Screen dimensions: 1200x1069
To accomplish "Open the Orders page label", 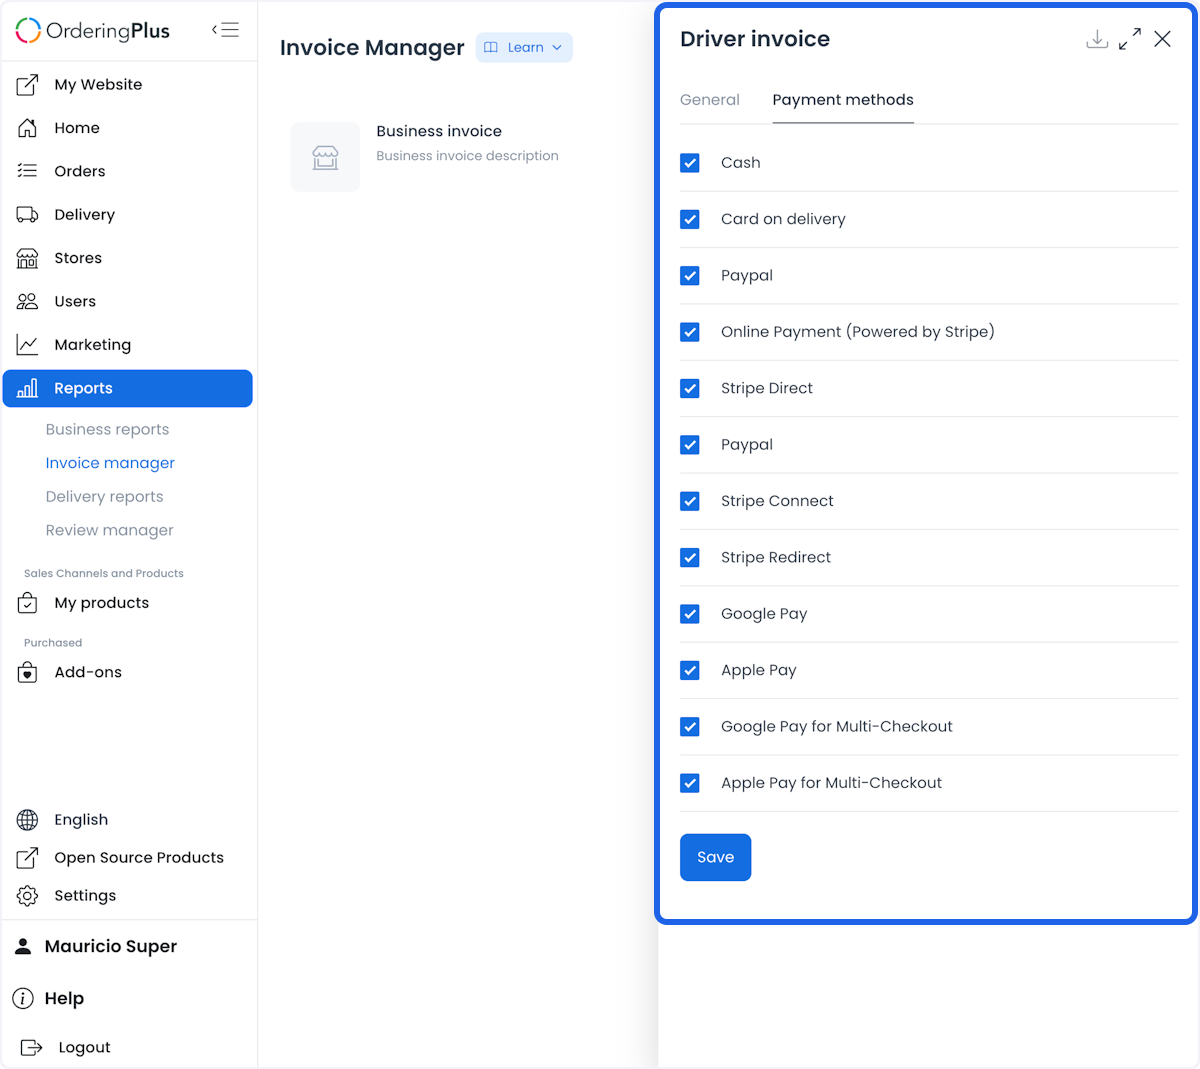I will (80, 171).
